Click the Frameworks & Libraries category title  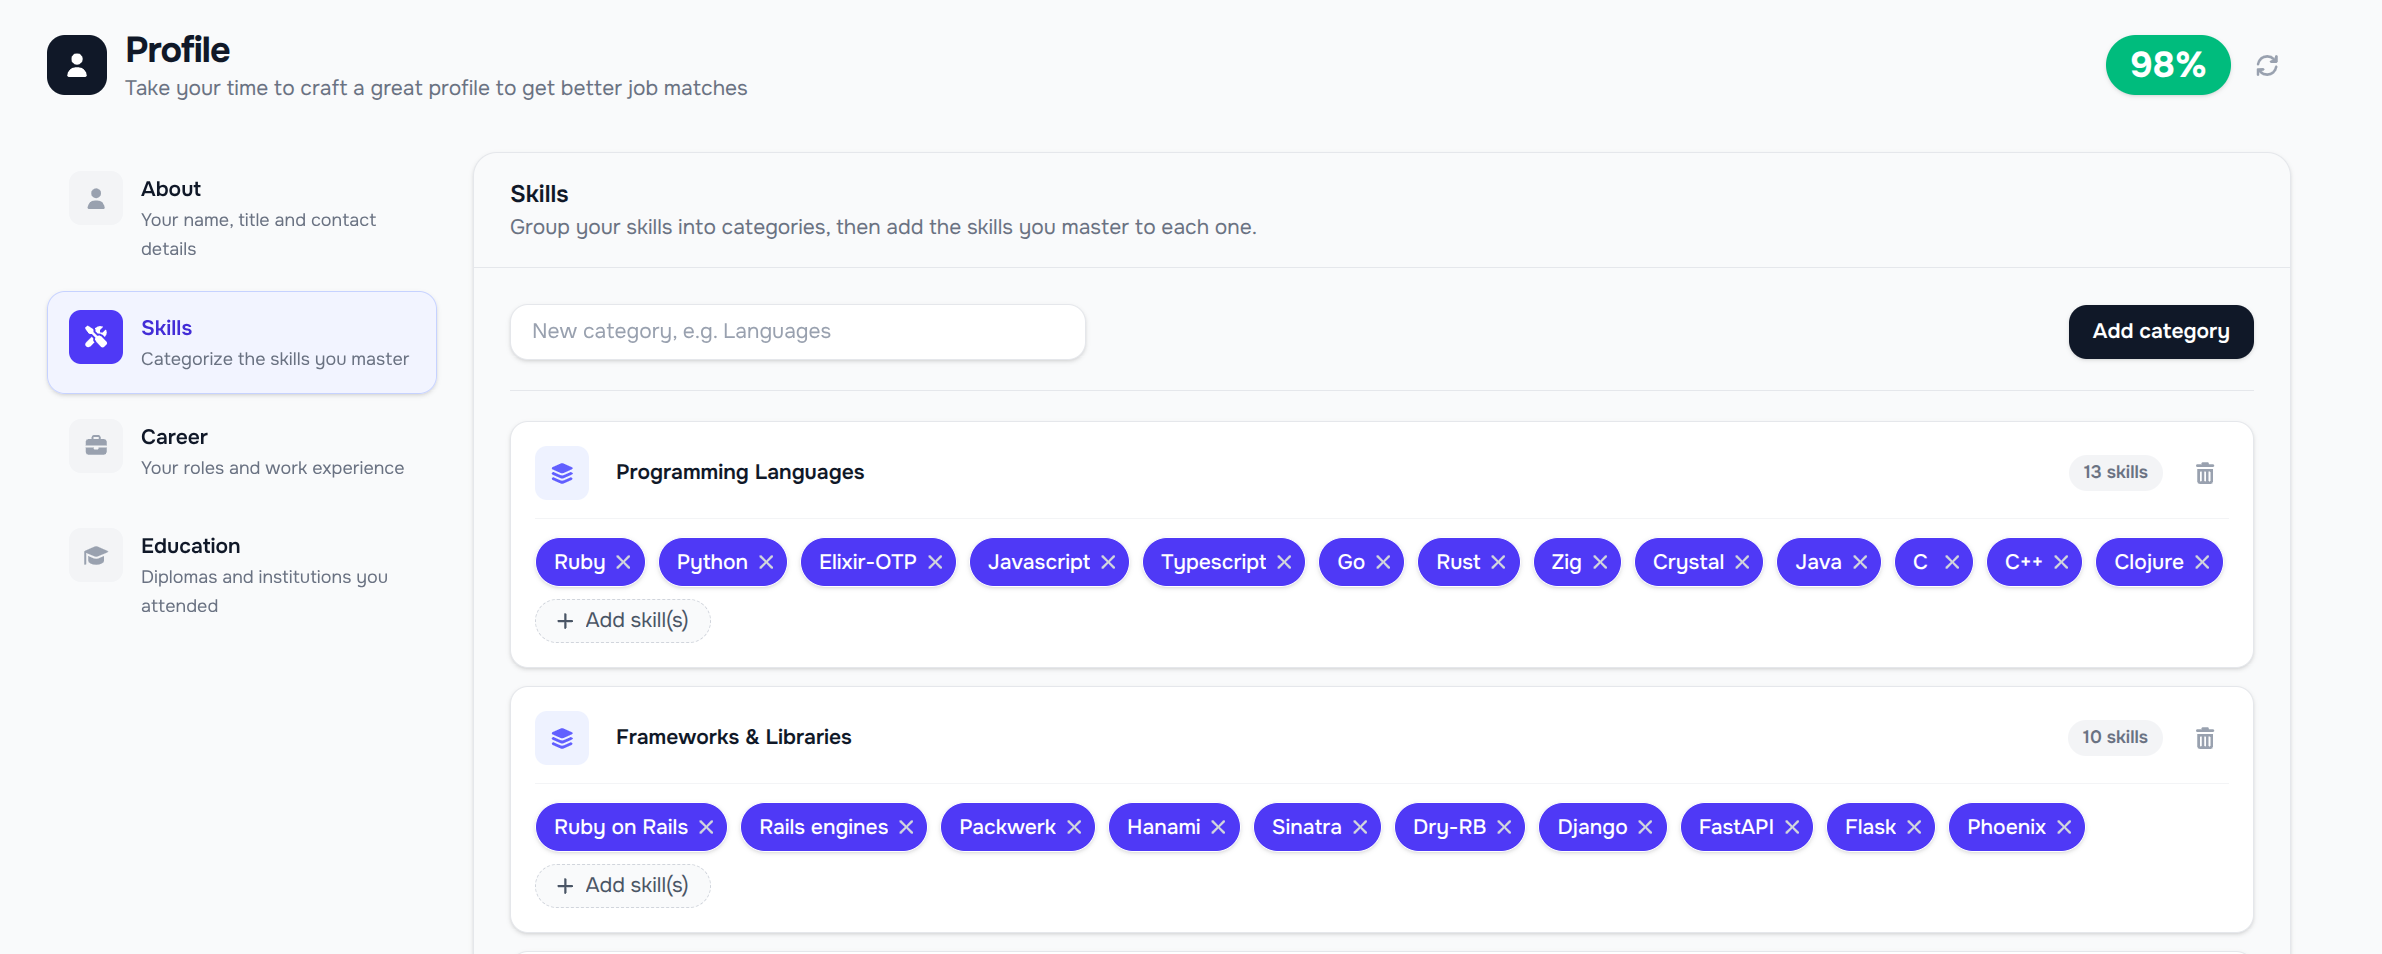click(x=734, y=737)
